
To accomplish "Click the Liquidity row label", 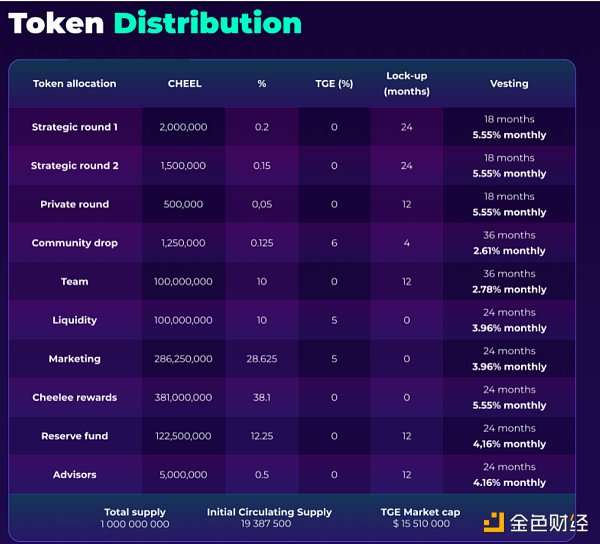I will pyautogui.click(x=74, y=320).
